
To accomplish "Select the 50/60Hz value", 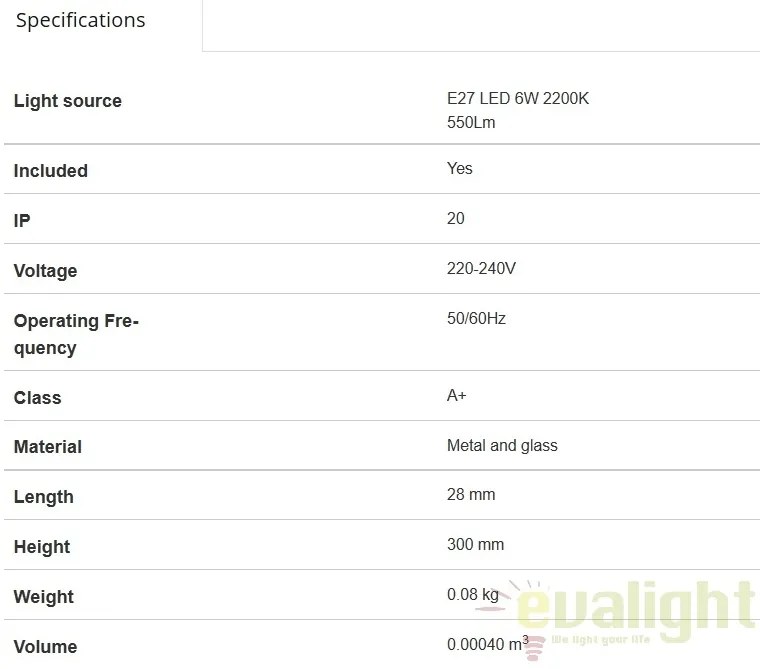I will click(476, 319).
